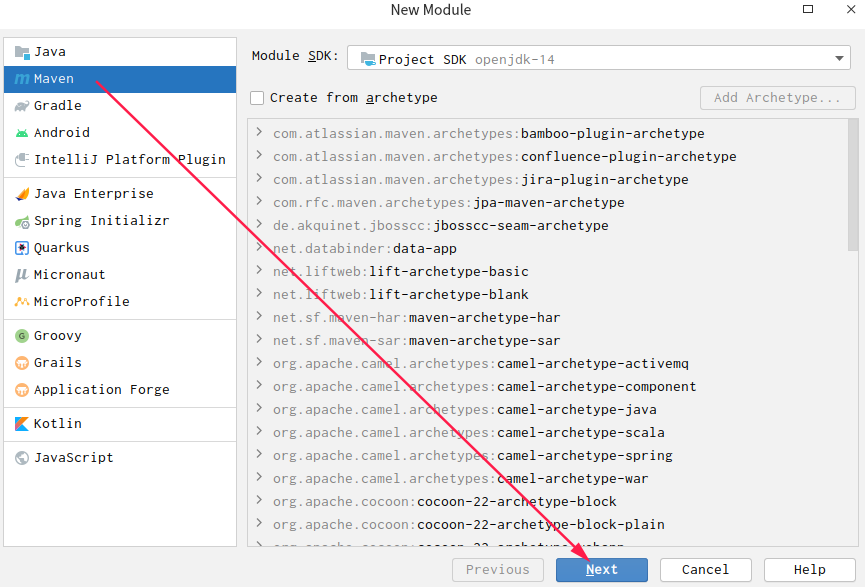Select camel-archetype-component row
The width and height of the screenshot is (865, 587).
click(547, 386)
